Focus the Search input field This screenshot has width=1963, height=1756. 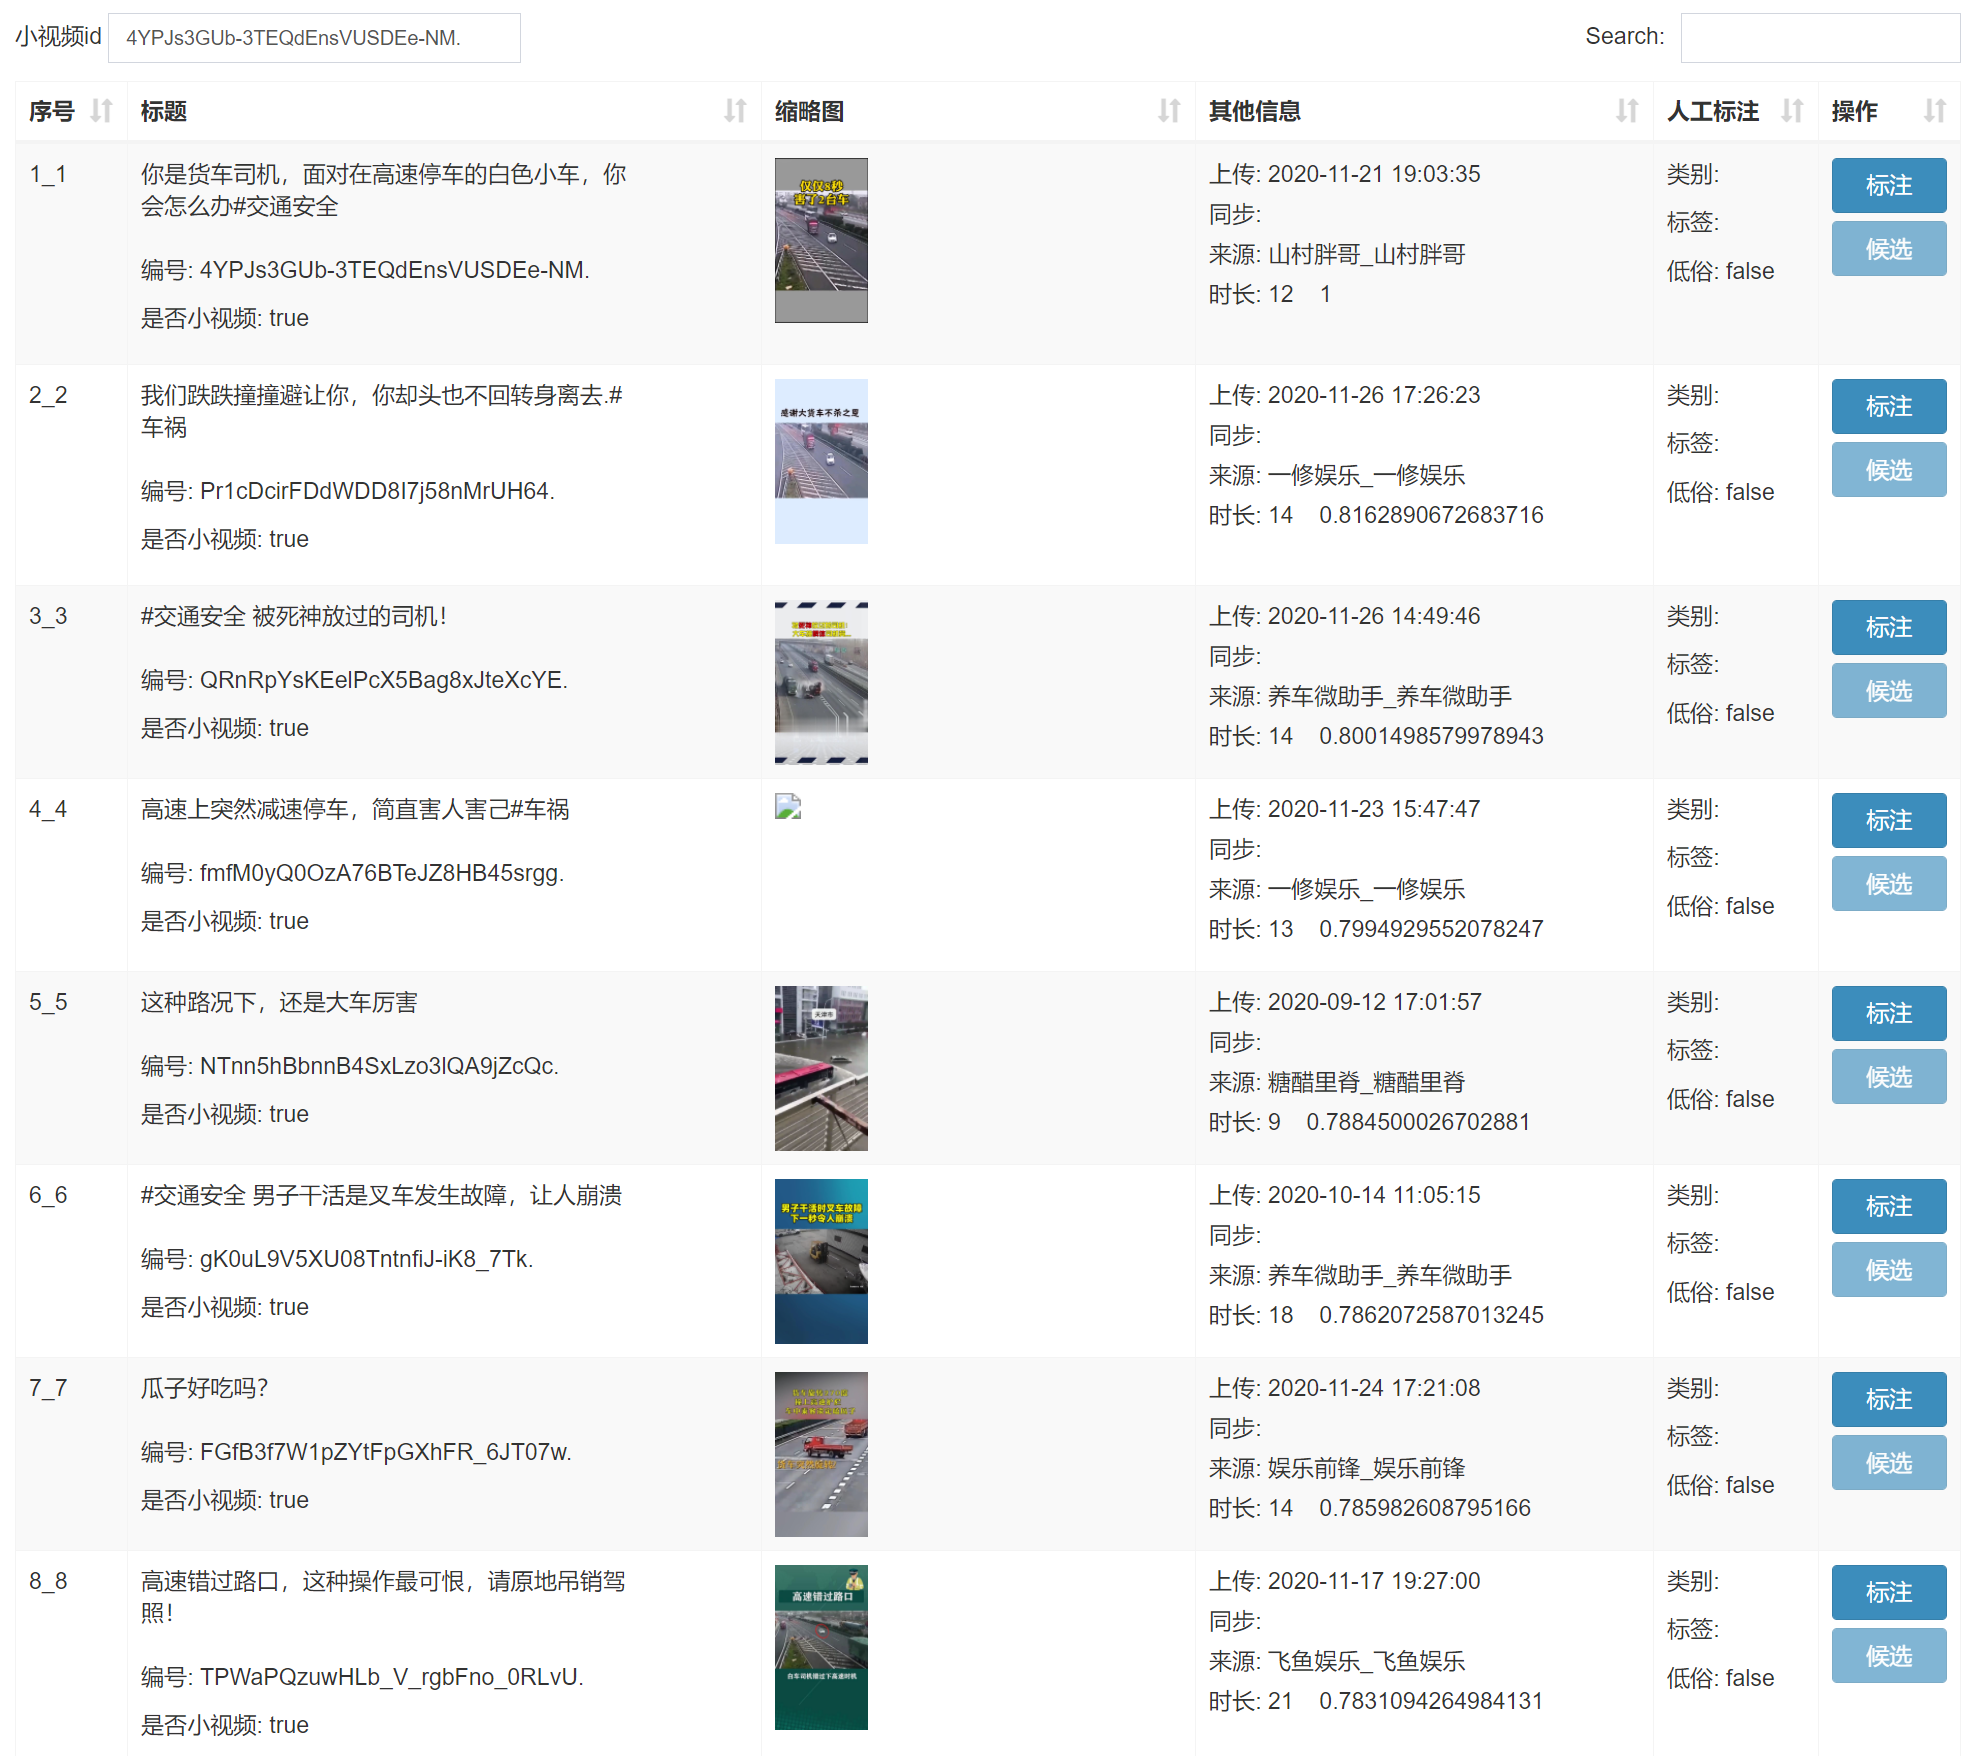[x=1819, y=38]
